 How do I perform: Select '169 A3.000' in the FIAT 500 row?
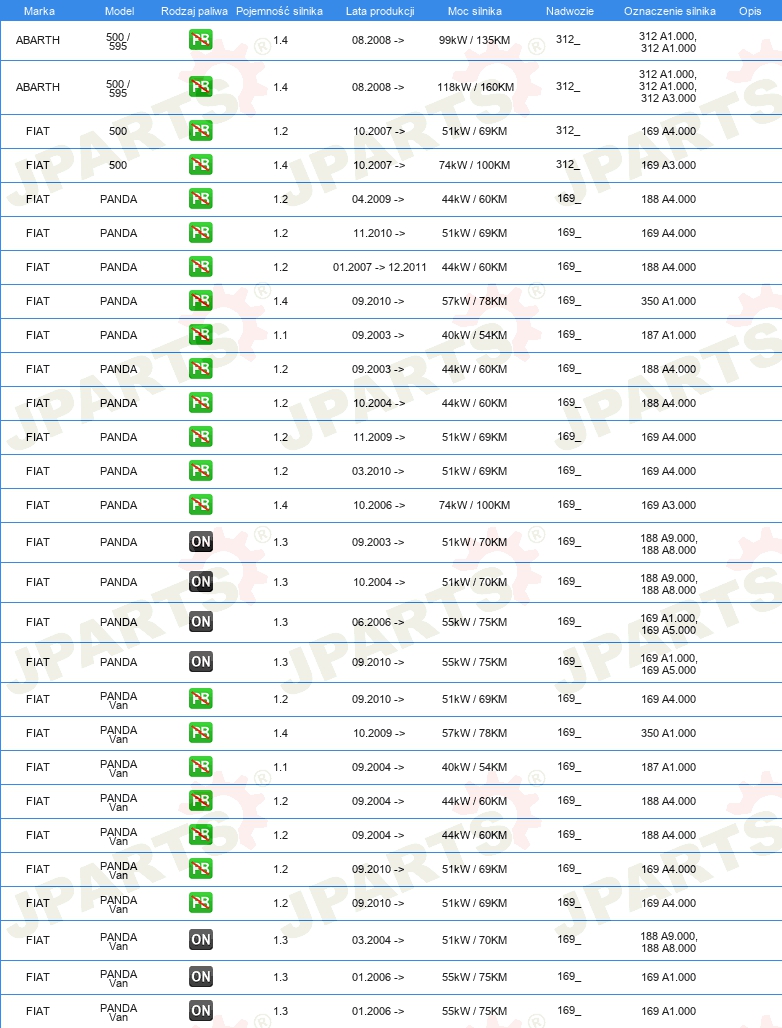(x=669, y=165)
